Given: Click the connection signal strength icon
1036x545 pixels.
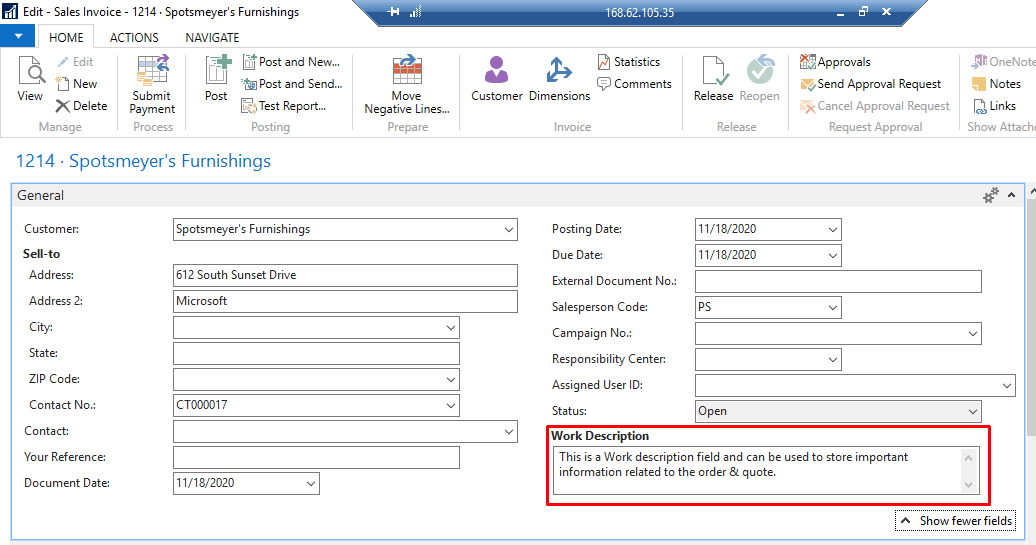Looking at the screenshot, I should pos(416,12).
